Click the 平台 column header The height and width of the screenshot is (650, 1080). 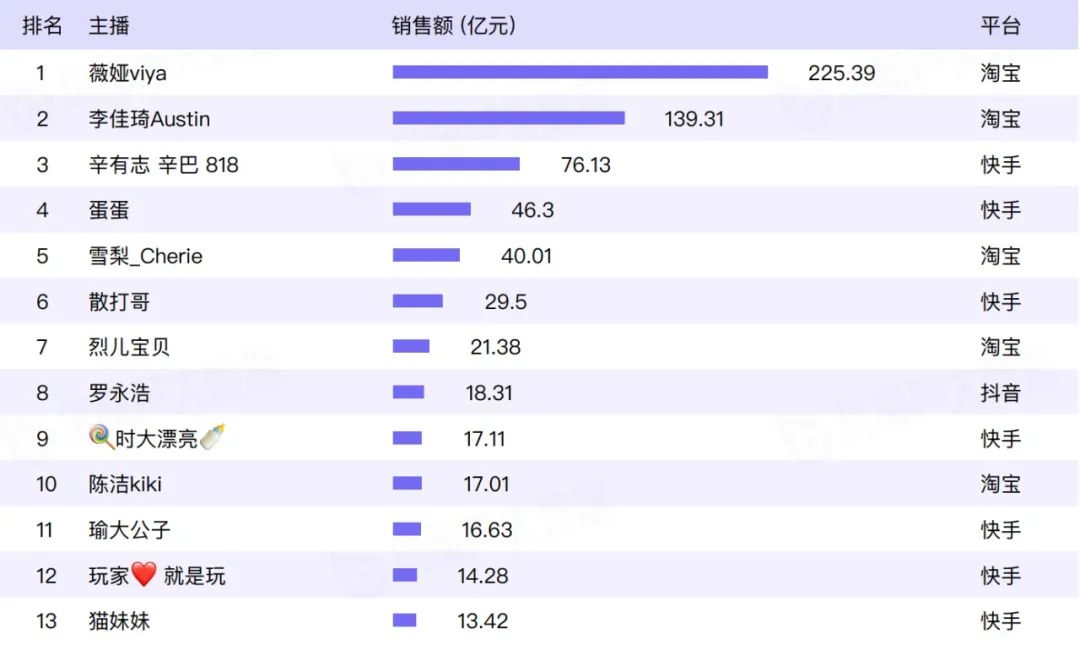tap(1000, 26)
